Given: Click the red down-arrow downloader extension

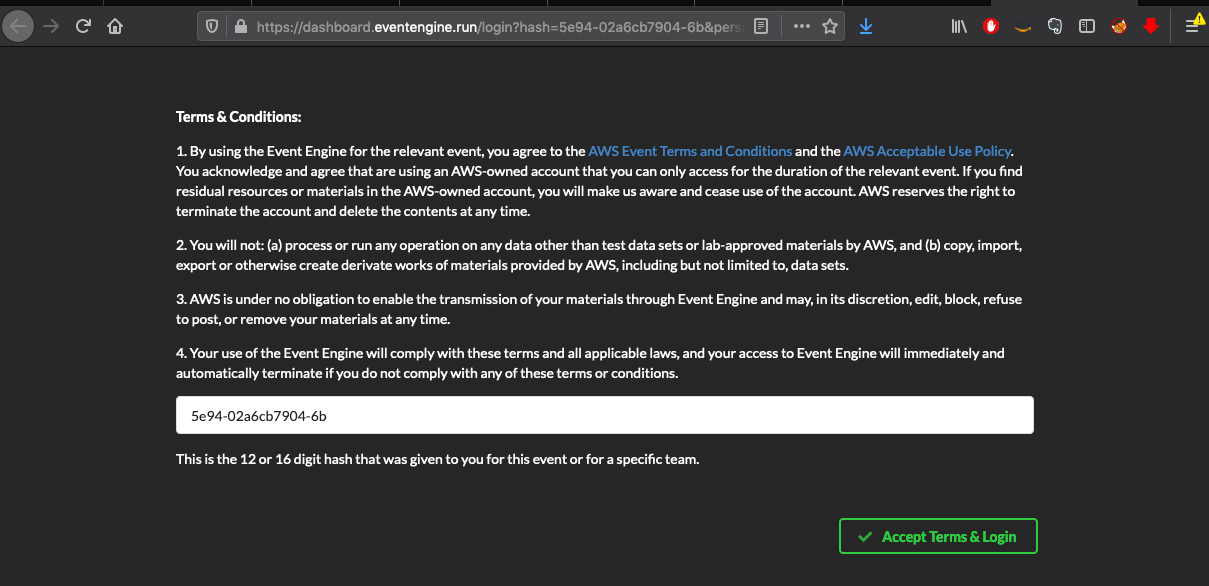Looking at the screenshot, I should [1150, 27].
